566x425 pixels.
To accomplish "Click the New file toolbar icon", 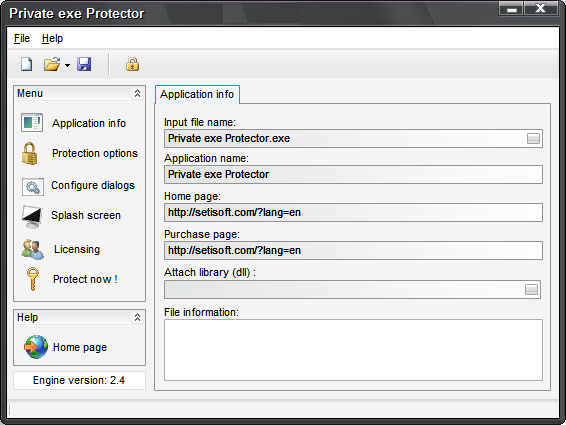I will point(26,65).
